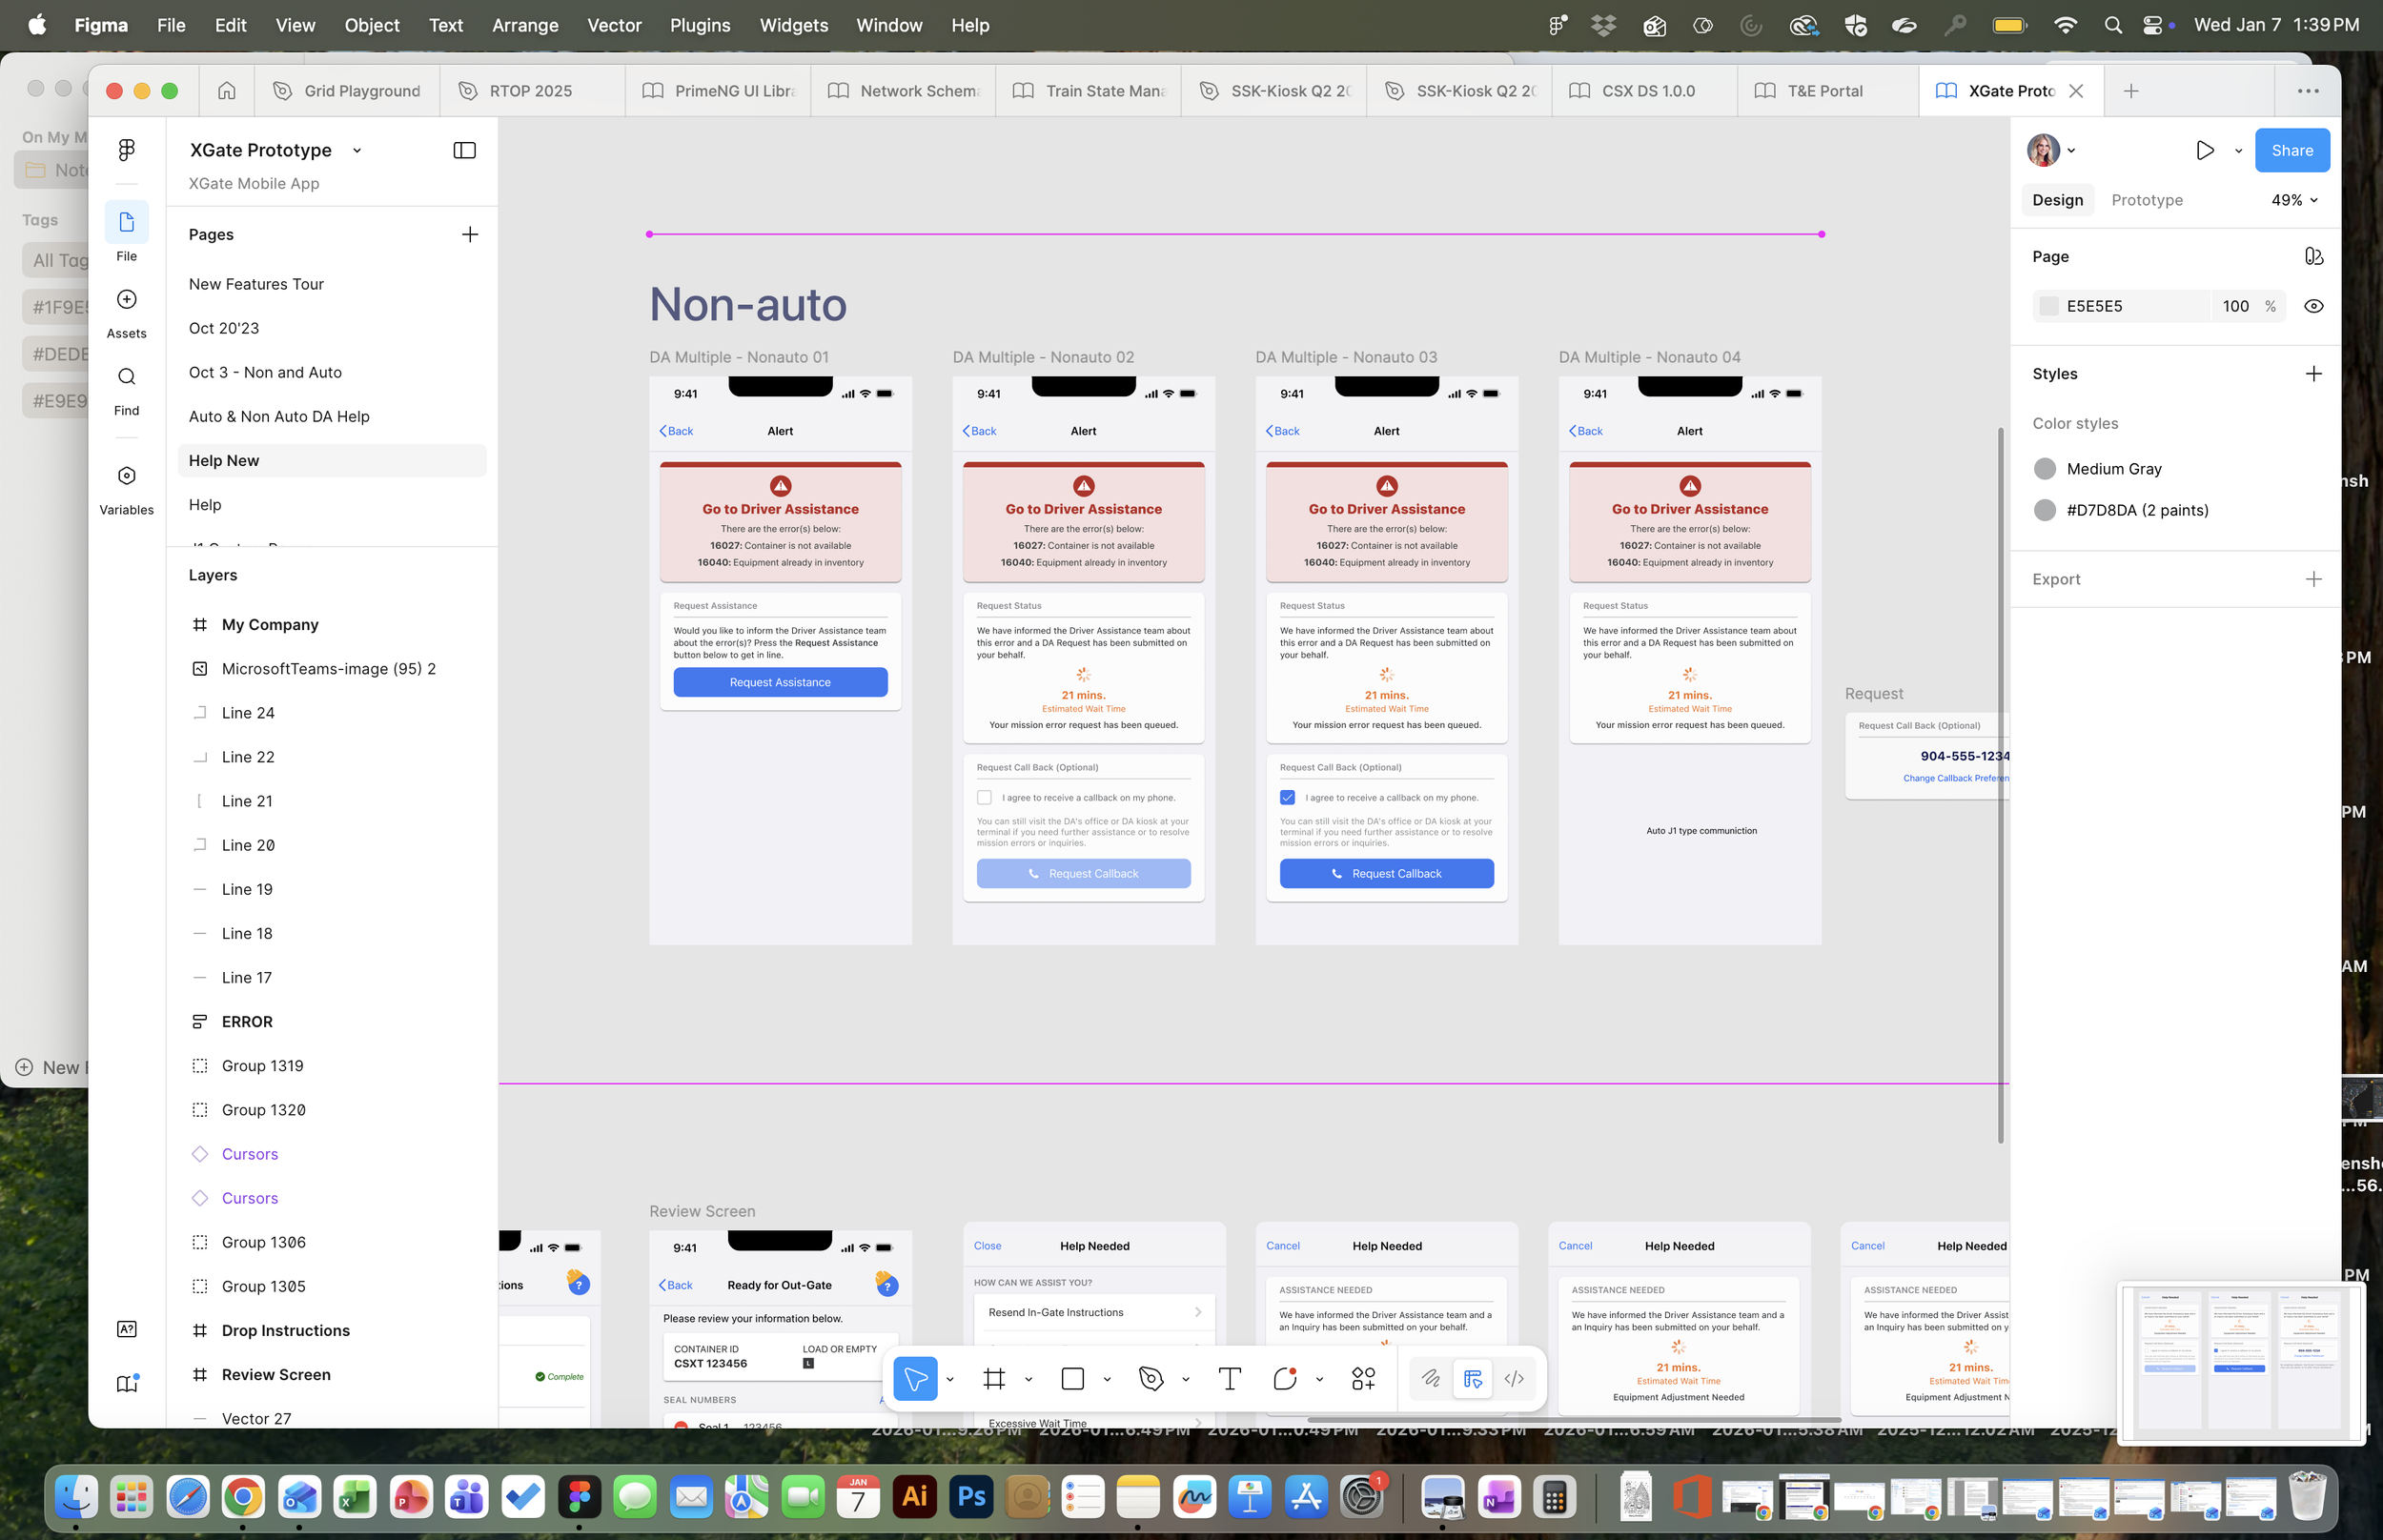Image resolution: width=2383 pixels, height=1540 pixels.
Task: Open the Arrange menu
Action: coord(524,25)
